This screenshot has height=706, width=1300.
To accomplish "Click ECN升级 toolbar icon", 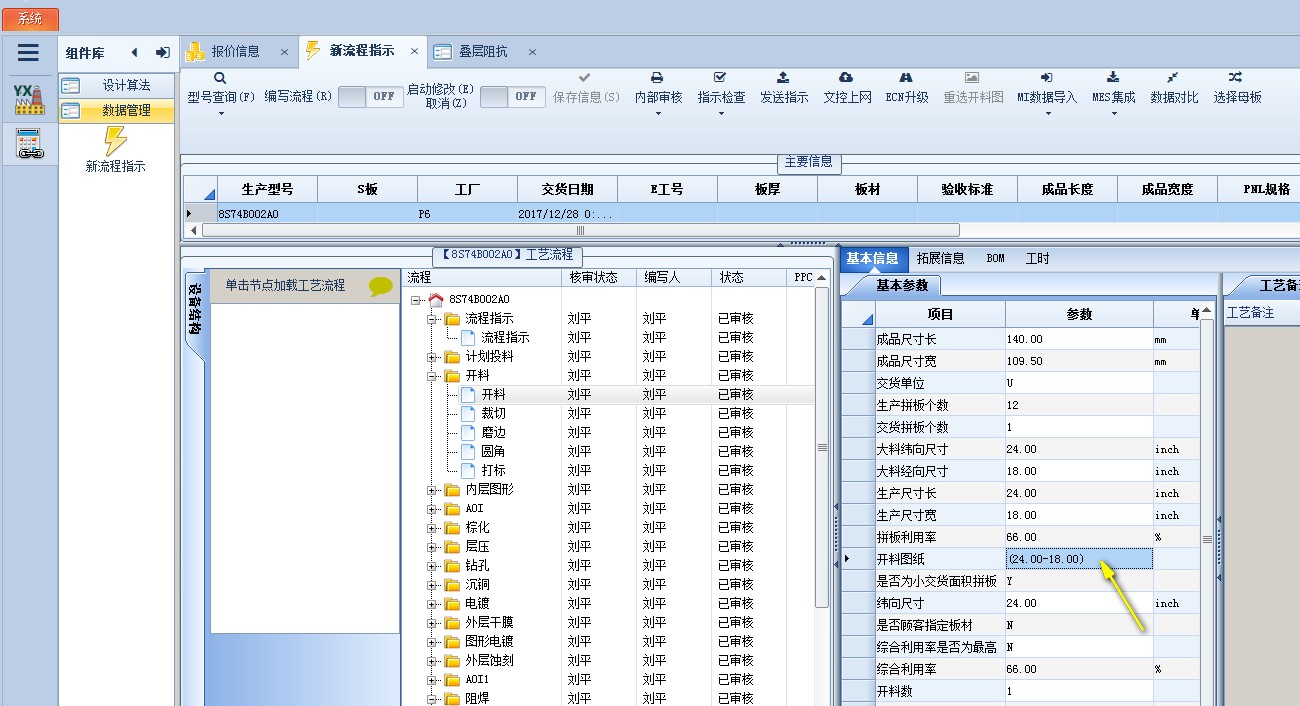I will (906, 78).
